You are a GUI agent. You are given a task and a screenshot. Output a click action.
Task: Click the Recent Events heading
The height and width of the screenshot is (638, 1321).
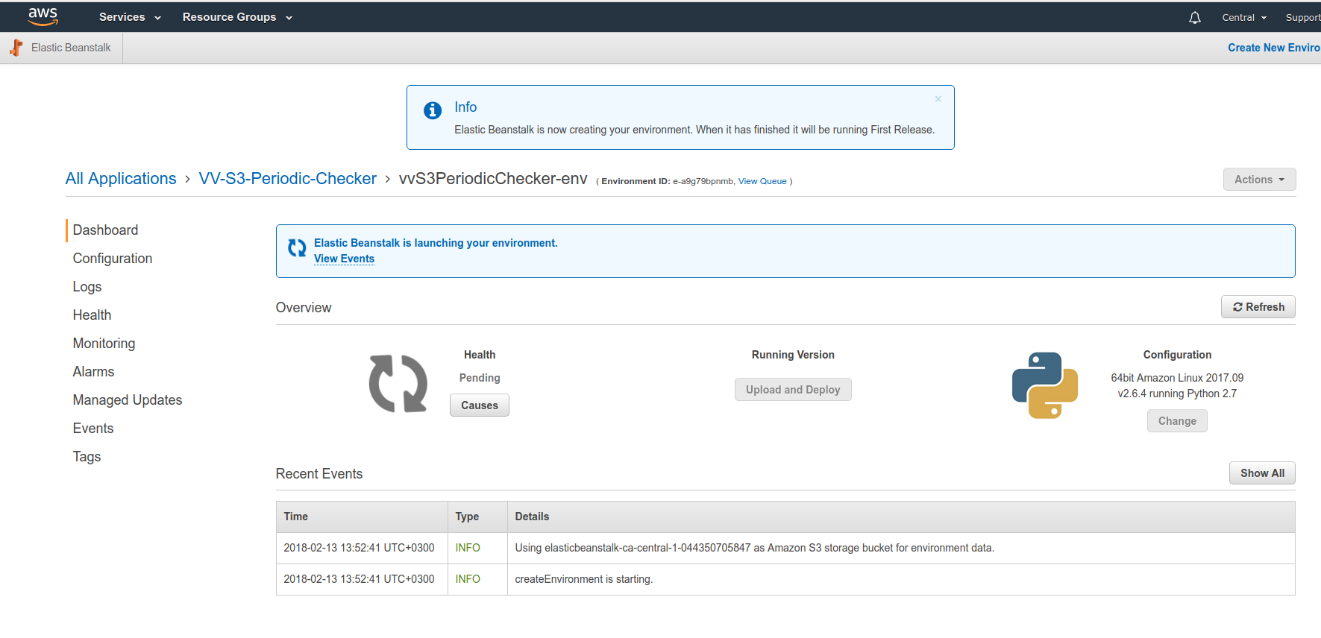point(319,474)
